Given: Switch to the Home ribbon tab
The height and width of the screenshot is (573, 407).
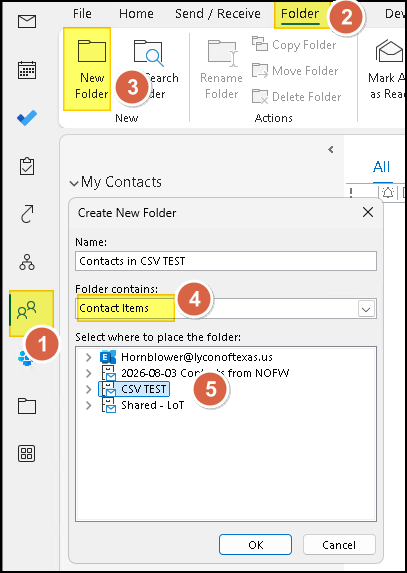Looking at the screenshot, I should (136, 14).
